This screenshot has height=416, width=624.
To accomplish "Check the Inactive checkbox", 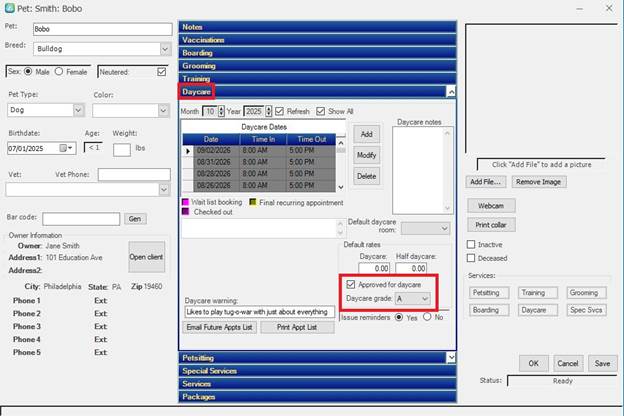I will (471, 244).
